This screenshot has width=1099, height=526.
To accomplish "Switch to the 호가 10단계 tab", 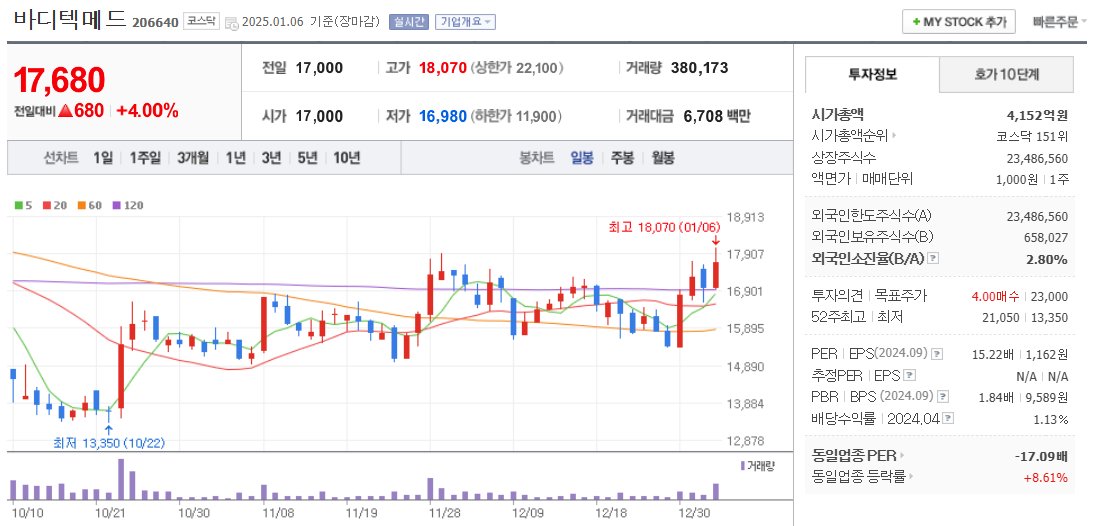I will [1006, 74].
